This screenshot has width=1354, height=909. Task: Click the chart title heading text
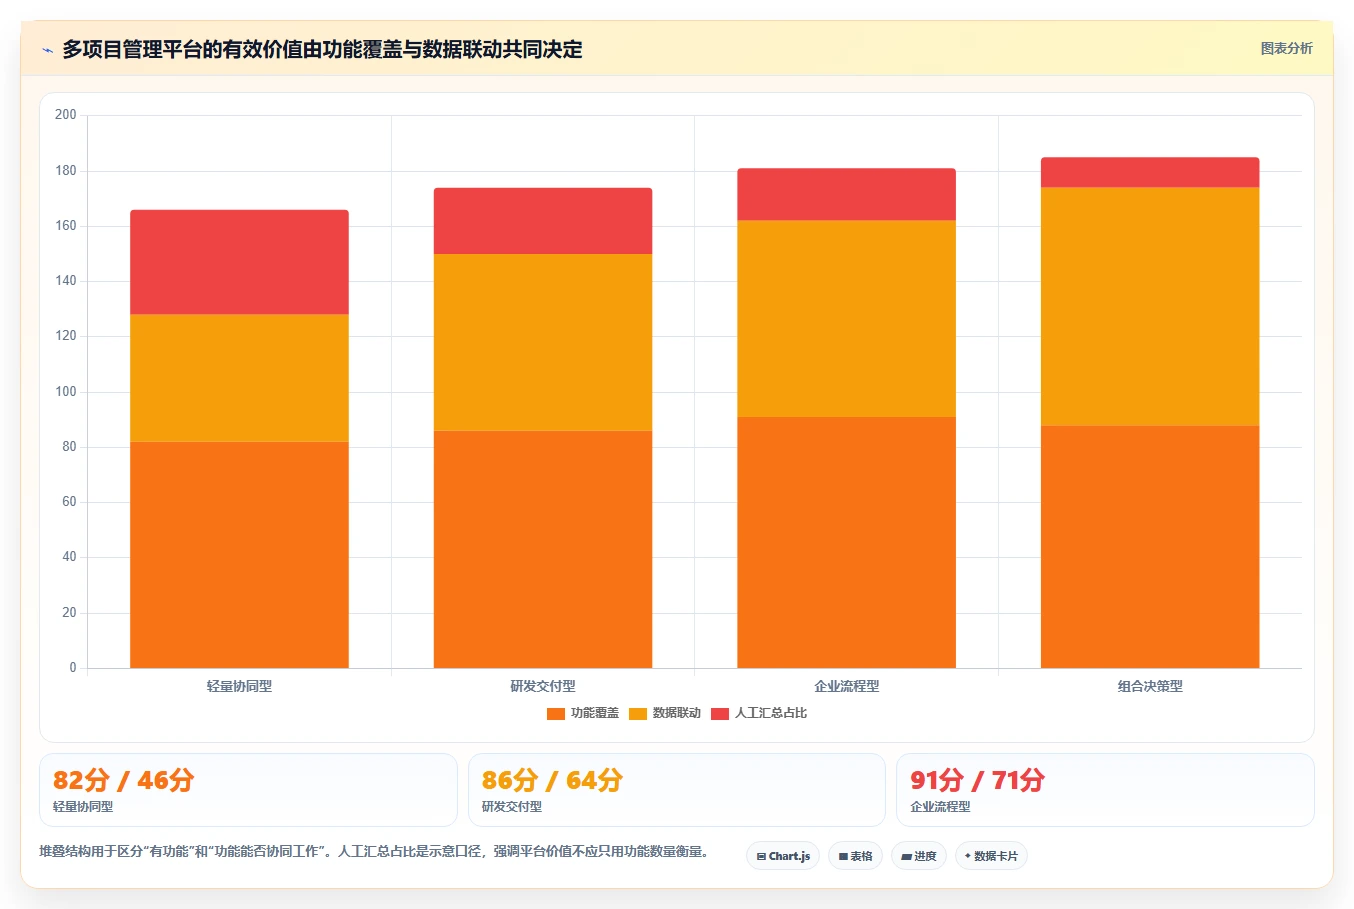tap(322, 49)
